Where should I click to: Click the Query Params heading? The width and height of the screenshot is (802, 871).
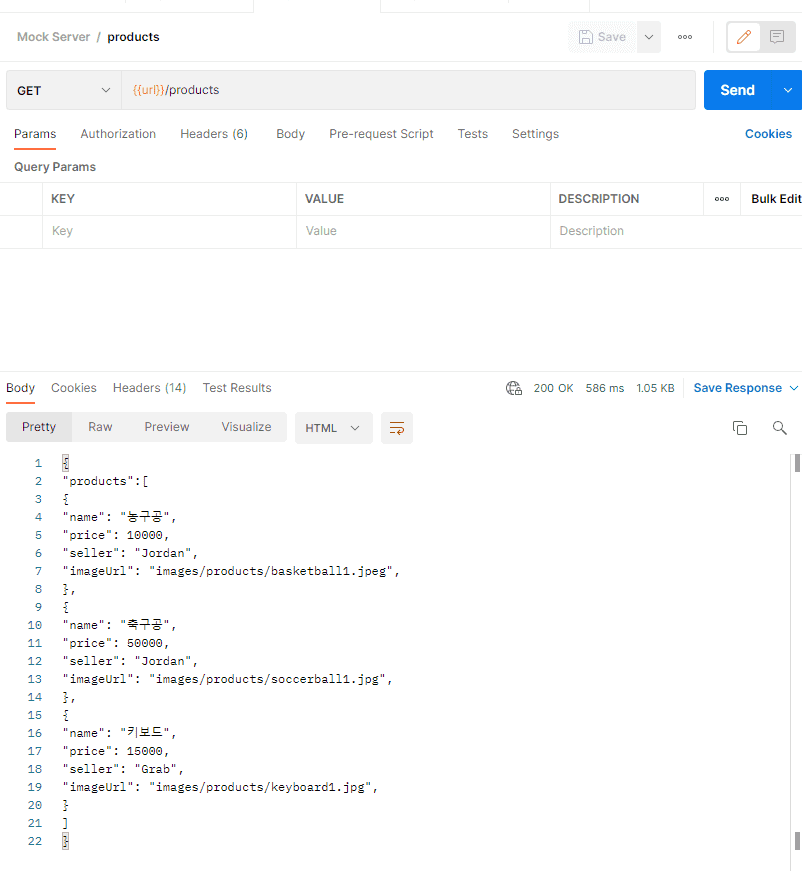pos(55,167)
